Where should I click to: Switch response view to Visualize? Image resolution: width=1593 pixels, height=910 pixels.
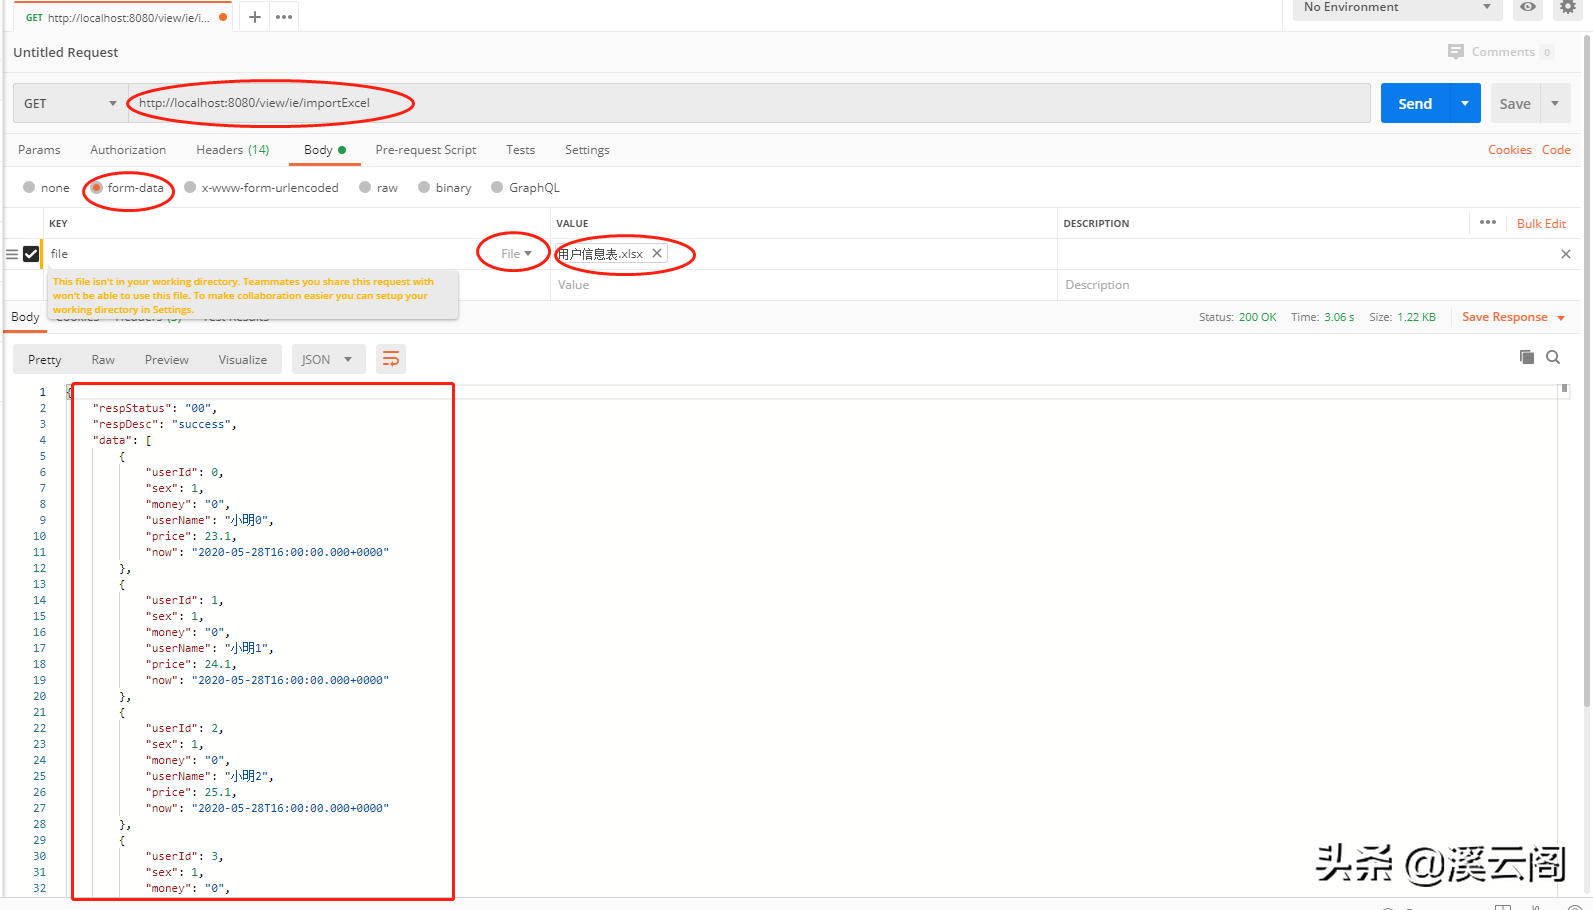(x=243, y=360)
